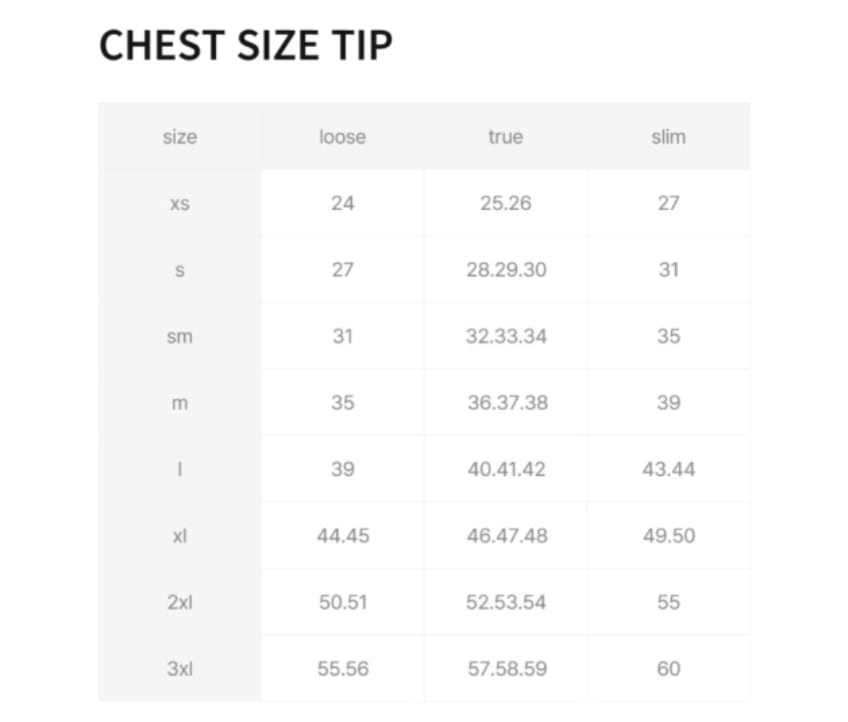The height and width of the screenshot is (722, 848).
Task: Click the CHEST SIZE TIP heading
Action: 245,46
